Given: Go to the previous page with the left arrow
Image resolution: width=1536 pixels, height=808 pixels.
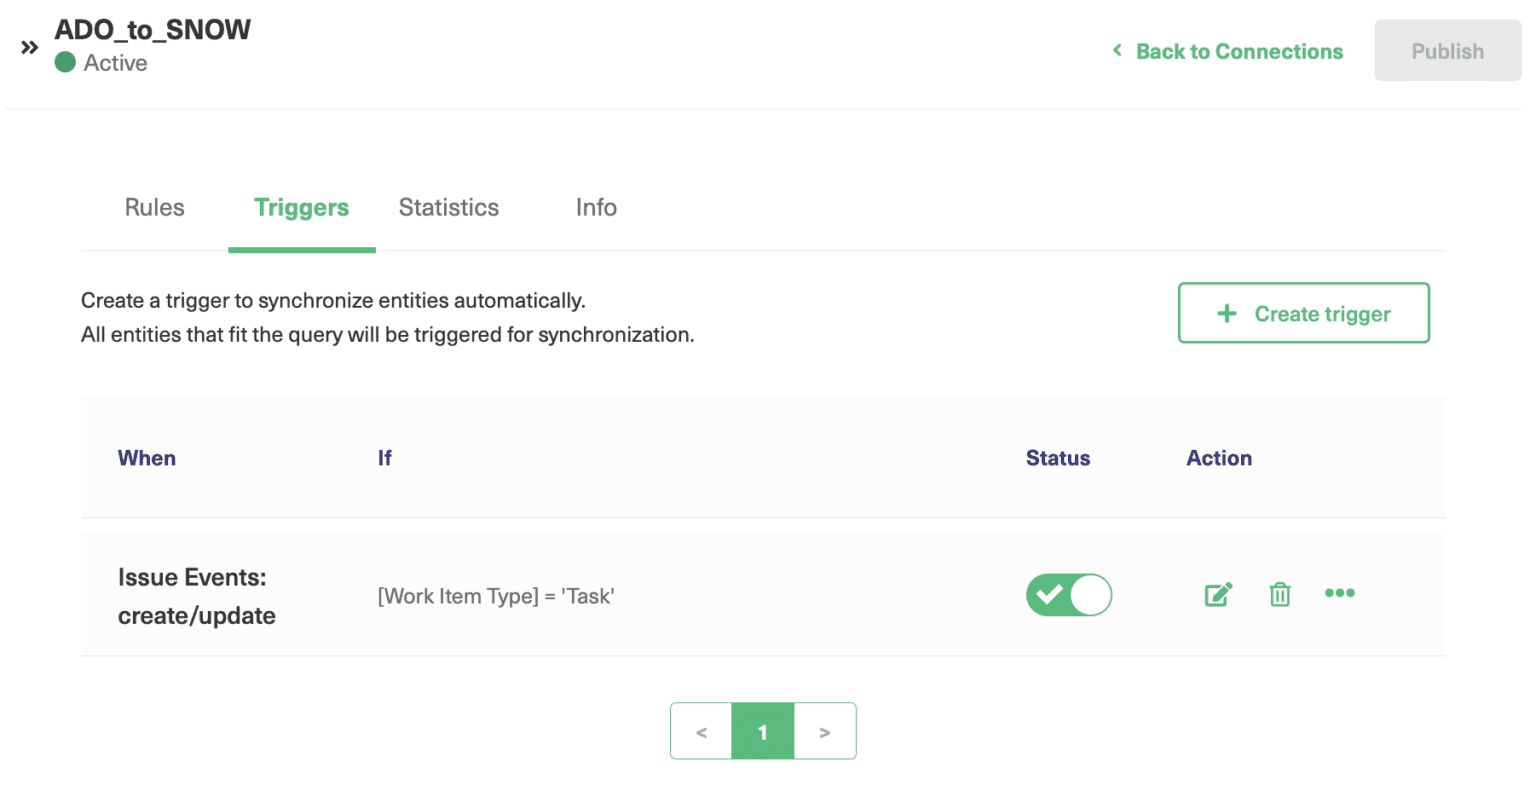Looking at the screenshot, I should tap(701, 731).
